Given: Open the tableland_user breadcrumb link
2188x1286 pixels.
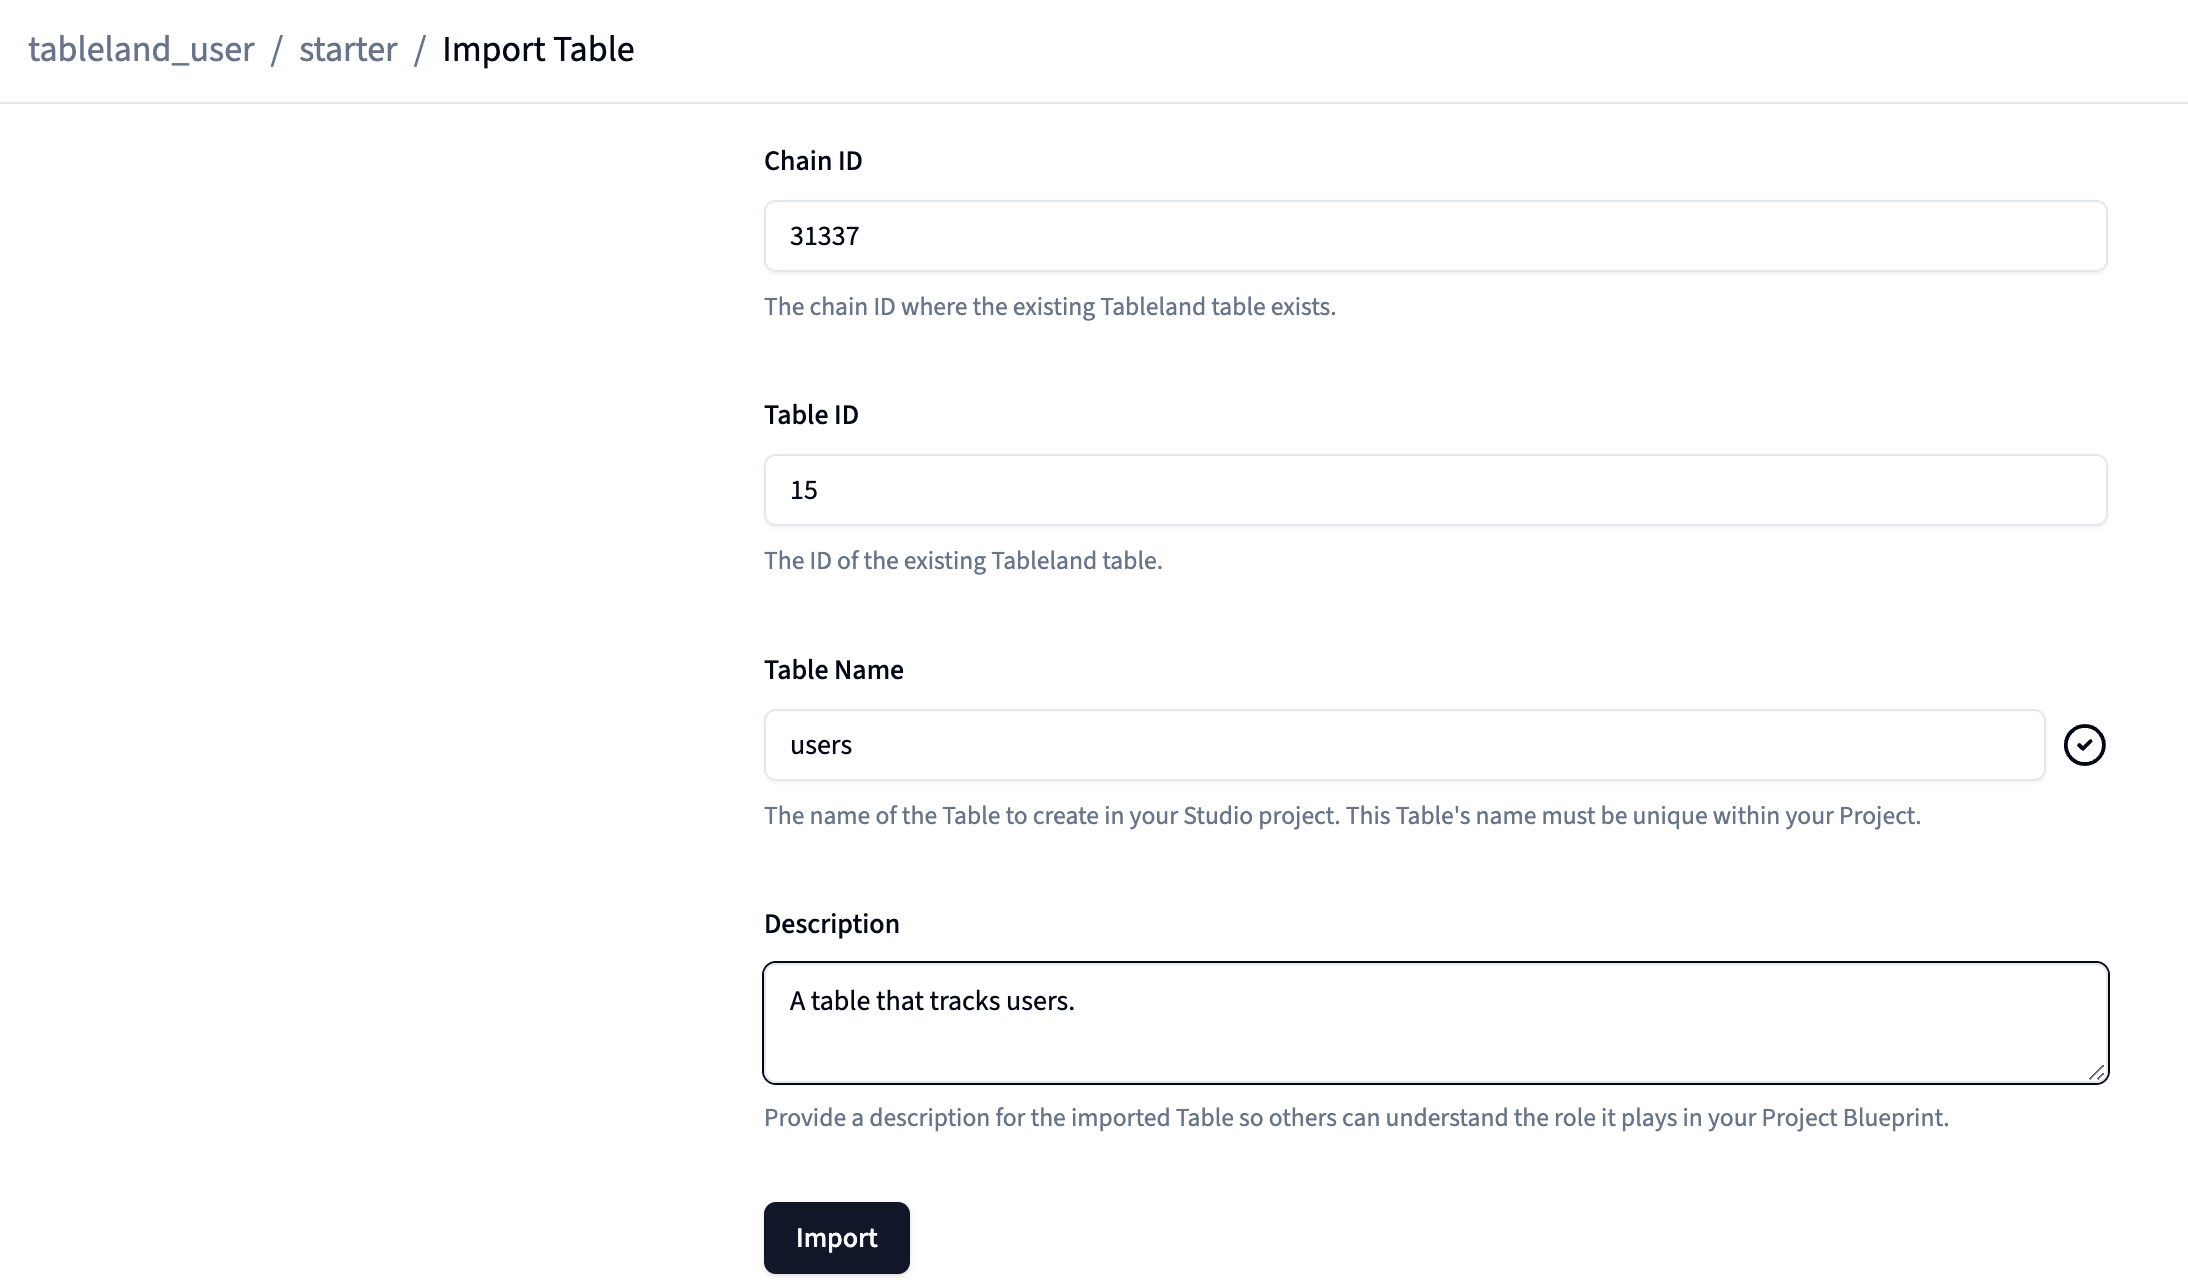Looking at the screenshot, I should click(141, 49).
